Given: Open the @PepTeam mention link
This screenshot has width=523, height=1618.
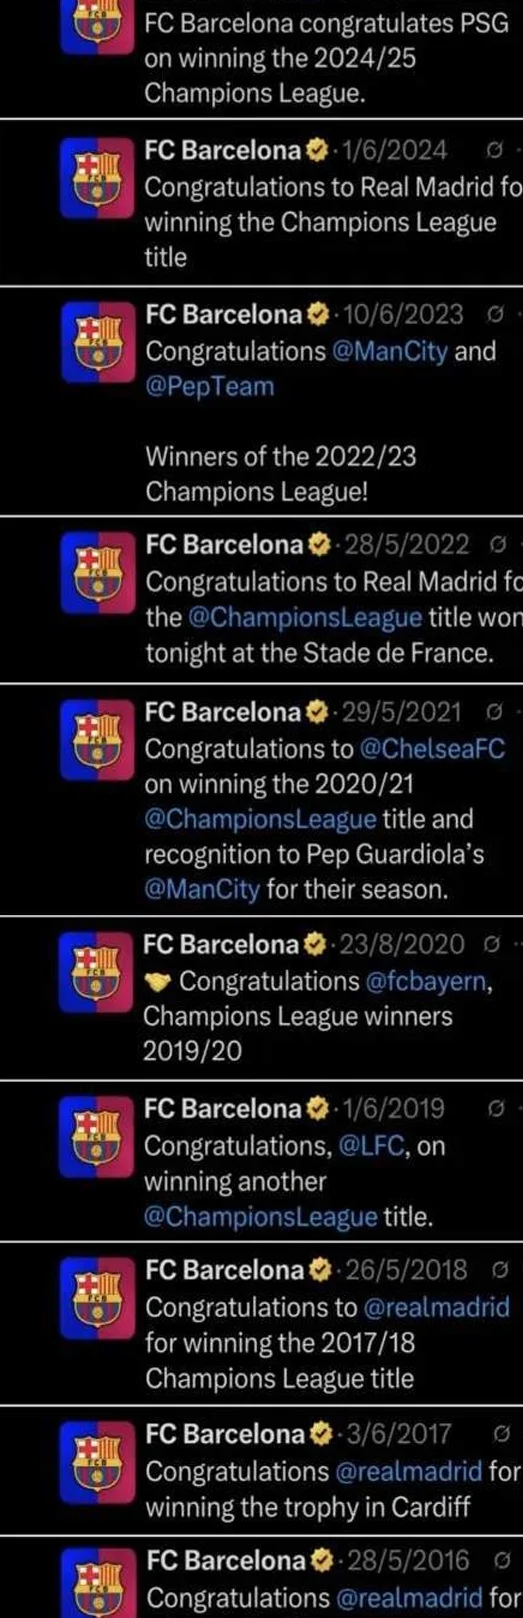Looking at the screenshot, I should point(209,387).
